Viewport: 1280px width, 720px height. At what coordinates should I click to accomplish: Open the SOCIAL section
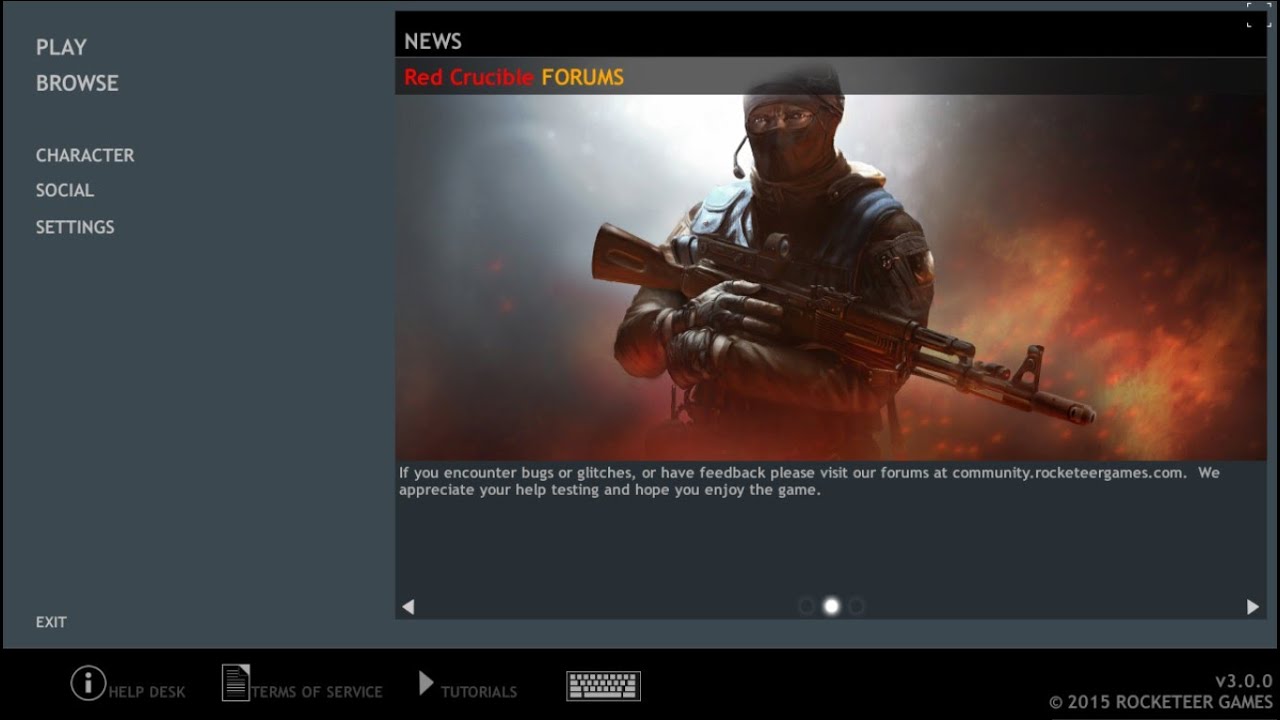tap(65, 190)
